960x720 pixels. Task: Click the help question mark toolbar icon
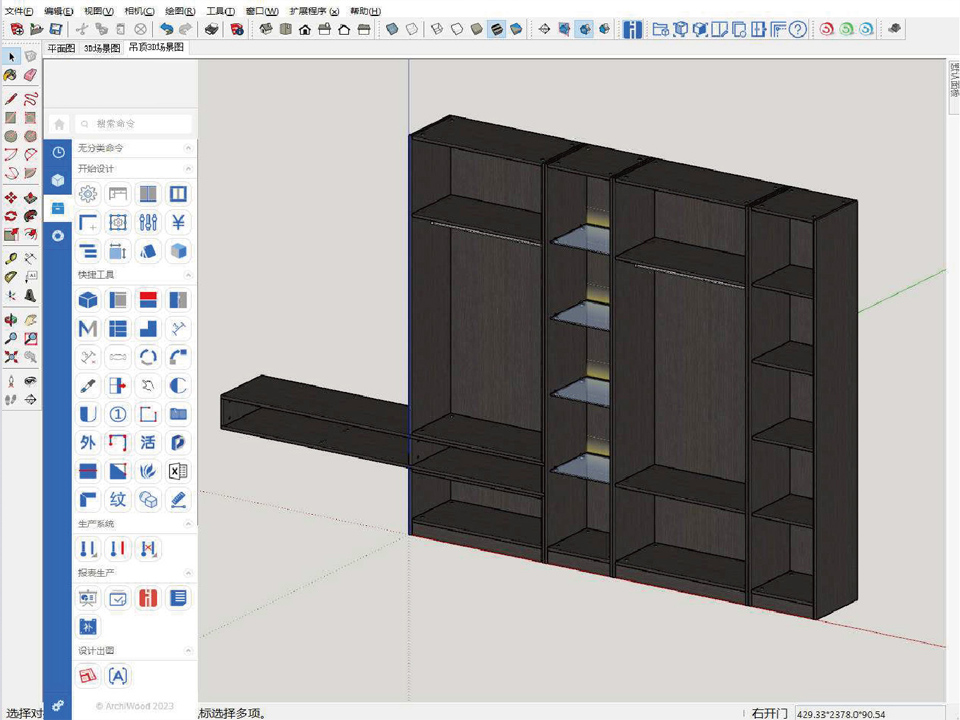(x=797, y=30)
